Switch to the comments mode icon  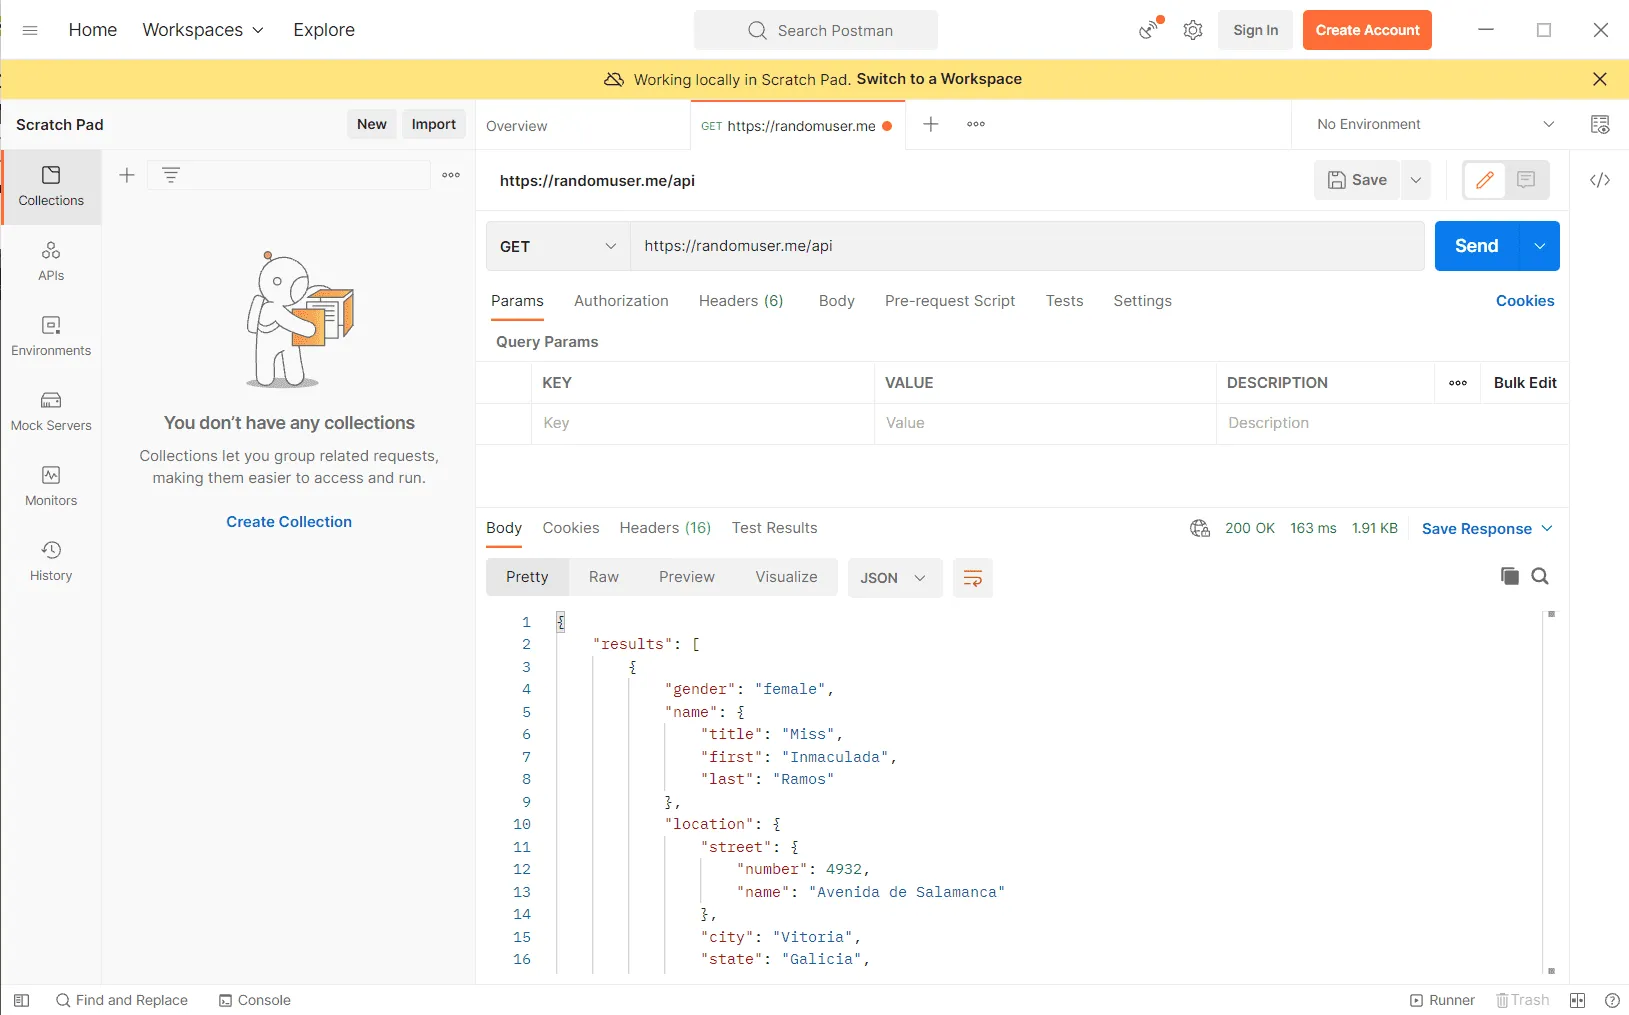[1526, 180]
